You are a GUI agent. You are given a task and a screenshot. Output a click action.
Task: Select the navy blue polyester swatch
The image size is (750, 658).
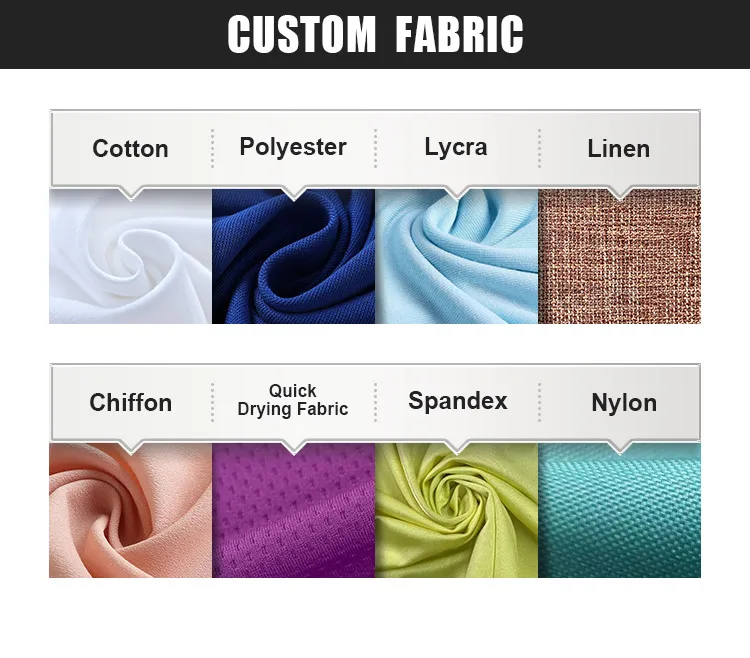click(293, 256)
